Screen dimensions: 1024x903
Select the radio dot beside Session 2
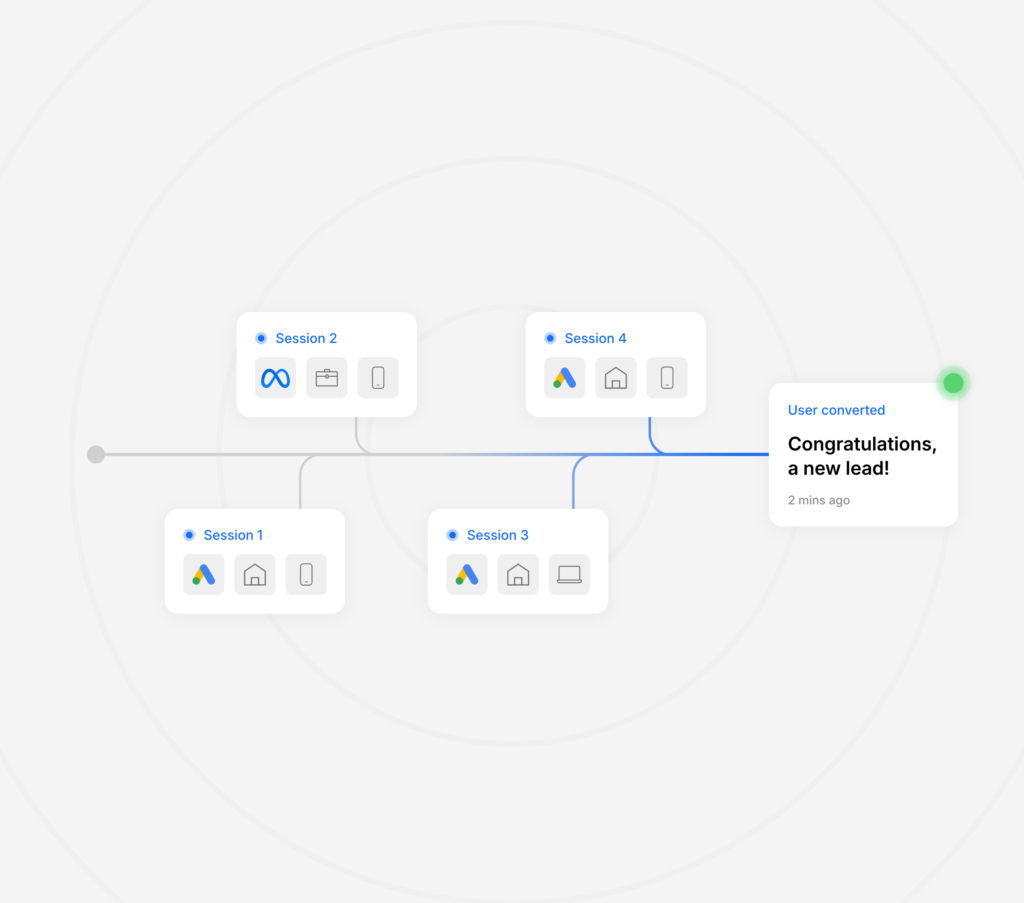point(261,338)
